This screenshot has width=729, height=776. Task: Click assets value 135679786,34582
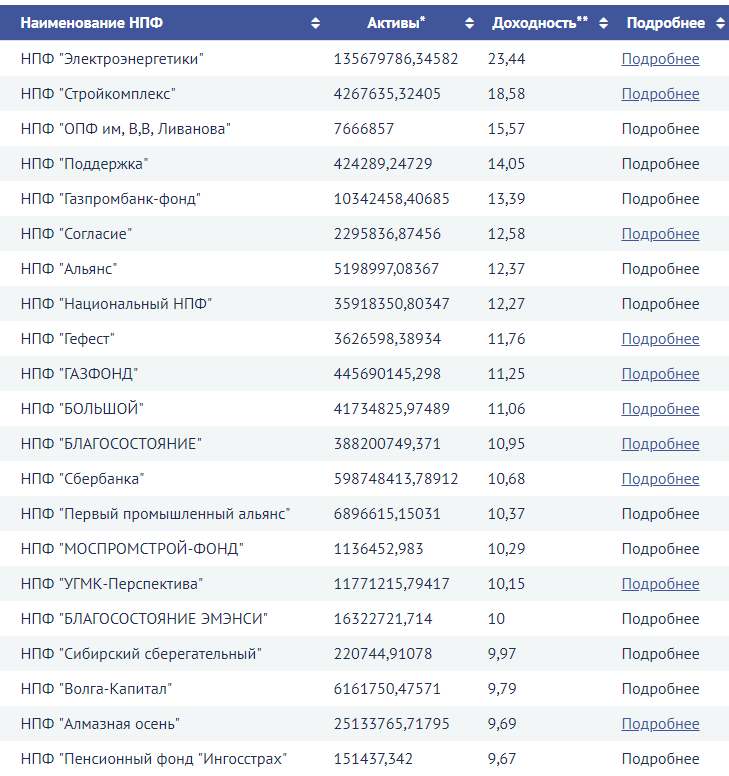tap(396, 59)
